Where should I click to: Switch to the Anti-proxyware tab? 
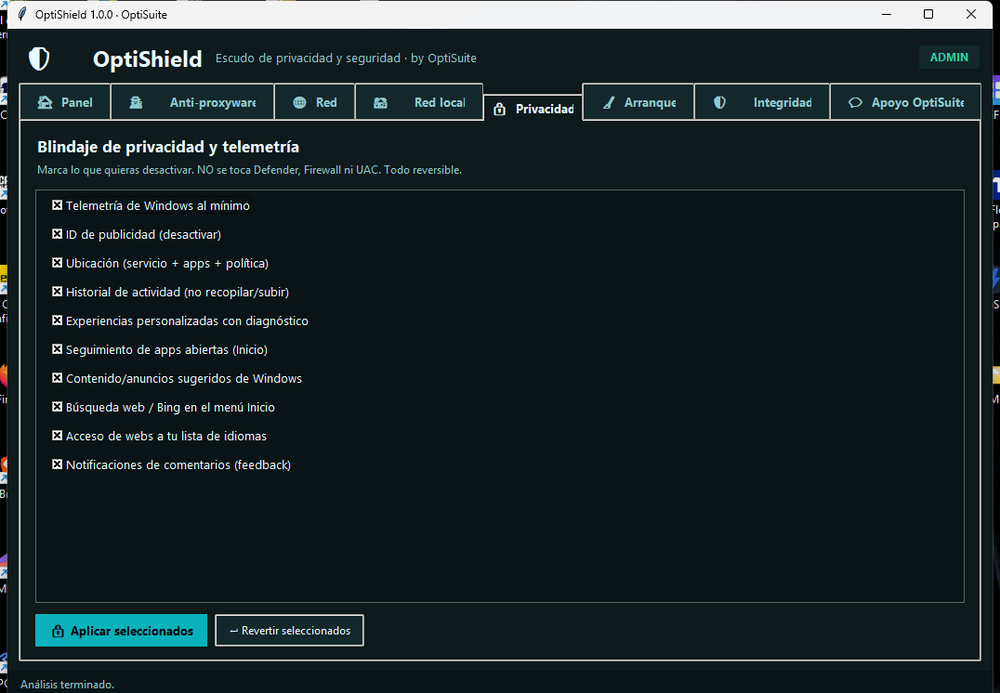[193, 102]
